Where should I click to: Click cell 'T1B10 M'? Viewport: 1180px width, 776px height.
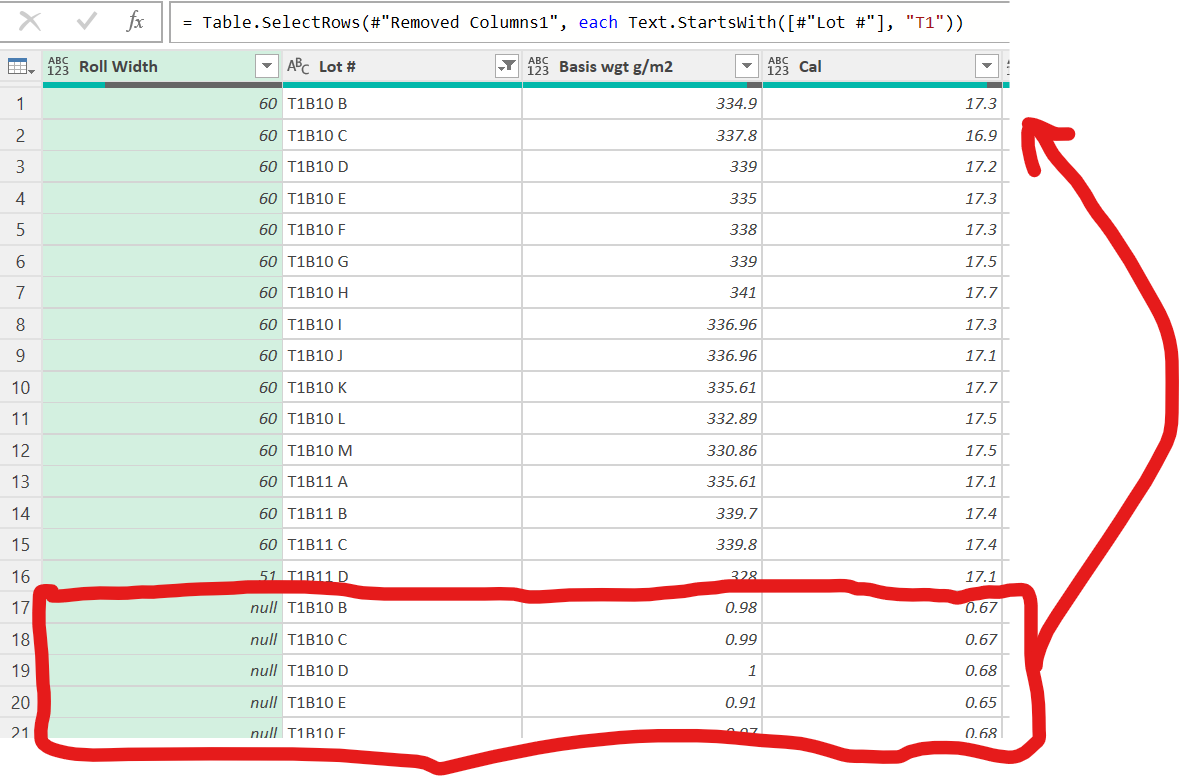402,450
